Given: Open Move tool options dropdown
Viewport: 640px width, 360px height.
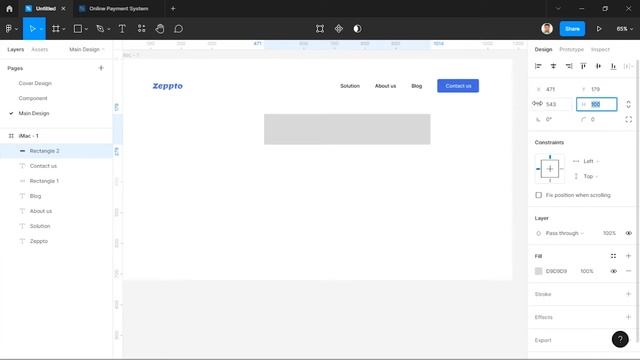Looking at the screenshot, I should pyautogui.click(x=41, y=29).
